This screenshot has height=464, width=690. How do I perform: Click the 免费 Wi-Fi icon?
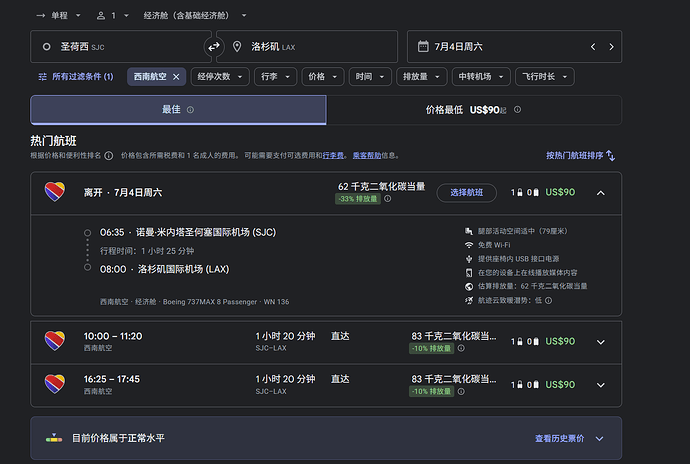[469, 245]
